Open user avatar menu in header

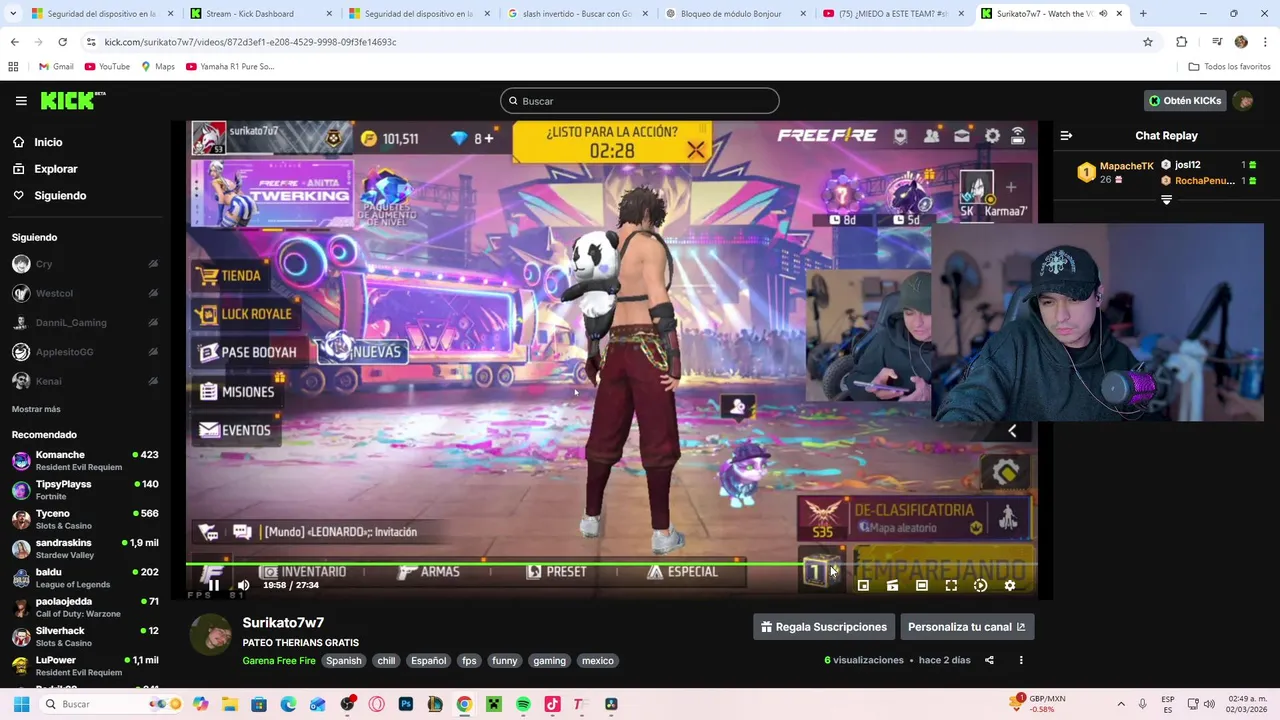[x=1243, y=101]
